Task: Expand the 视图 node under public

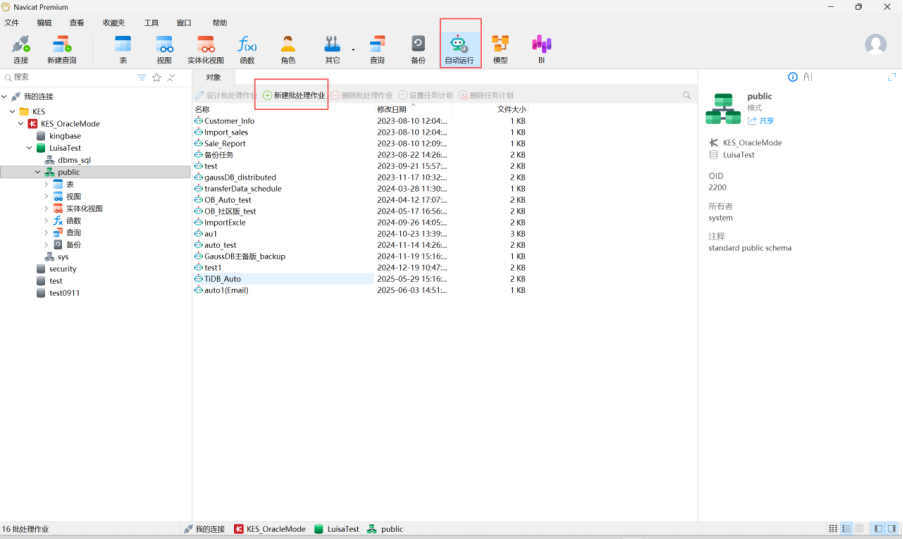Action: 46,196
